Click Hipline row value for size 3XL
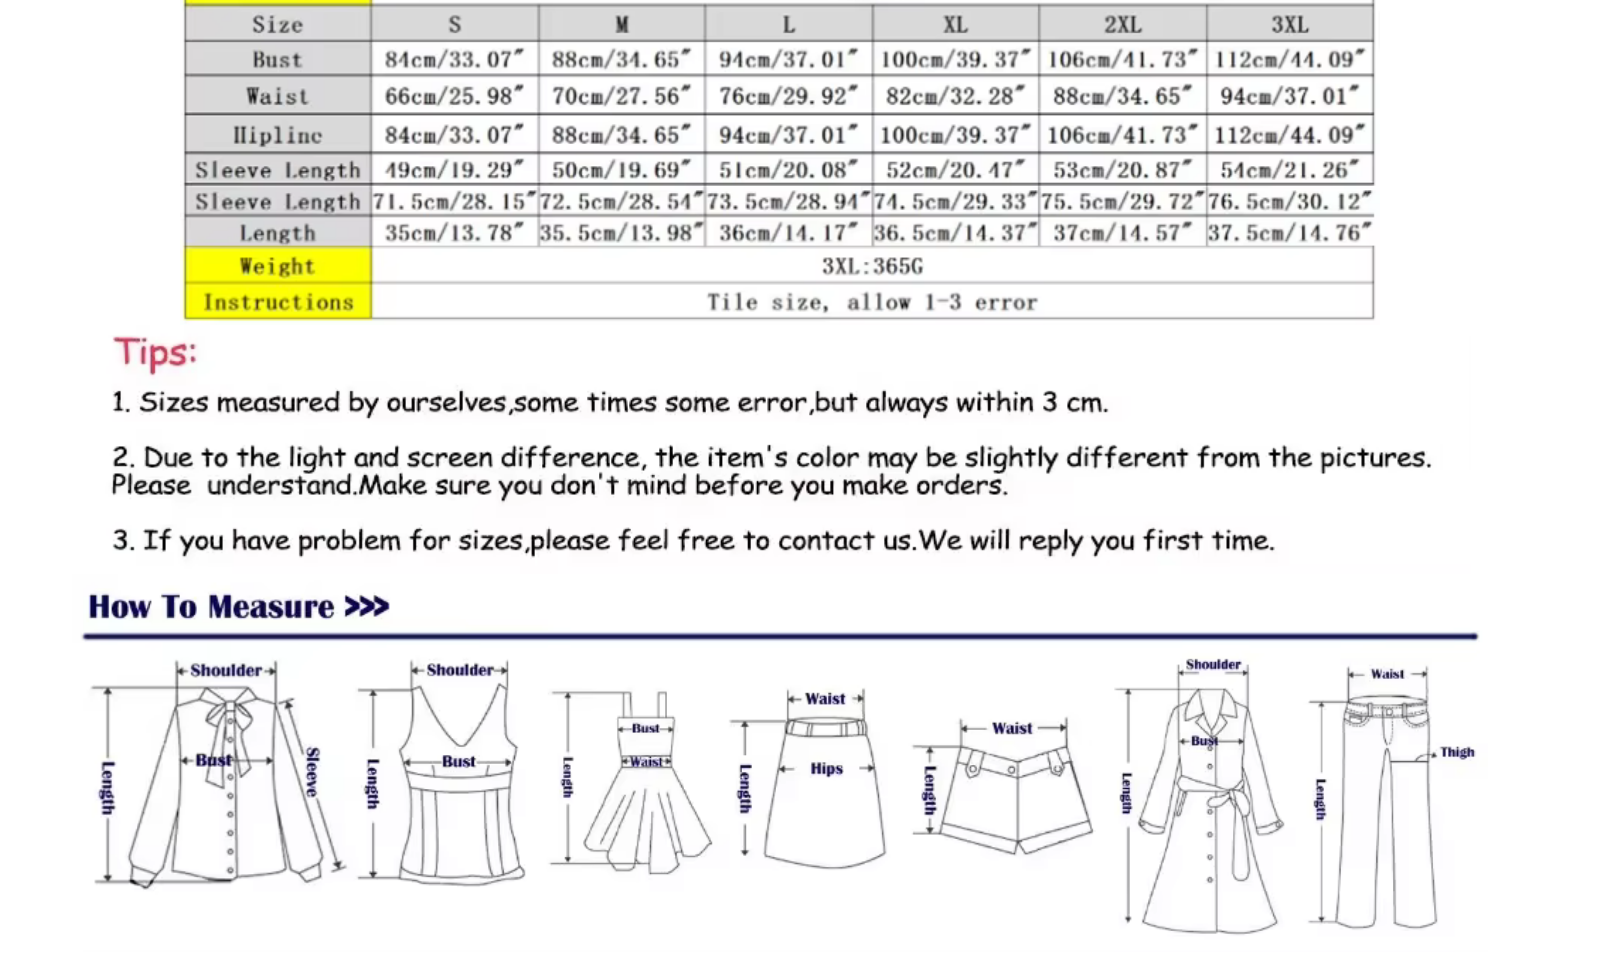The image size is (1600, 957). tap(1290, 135)
